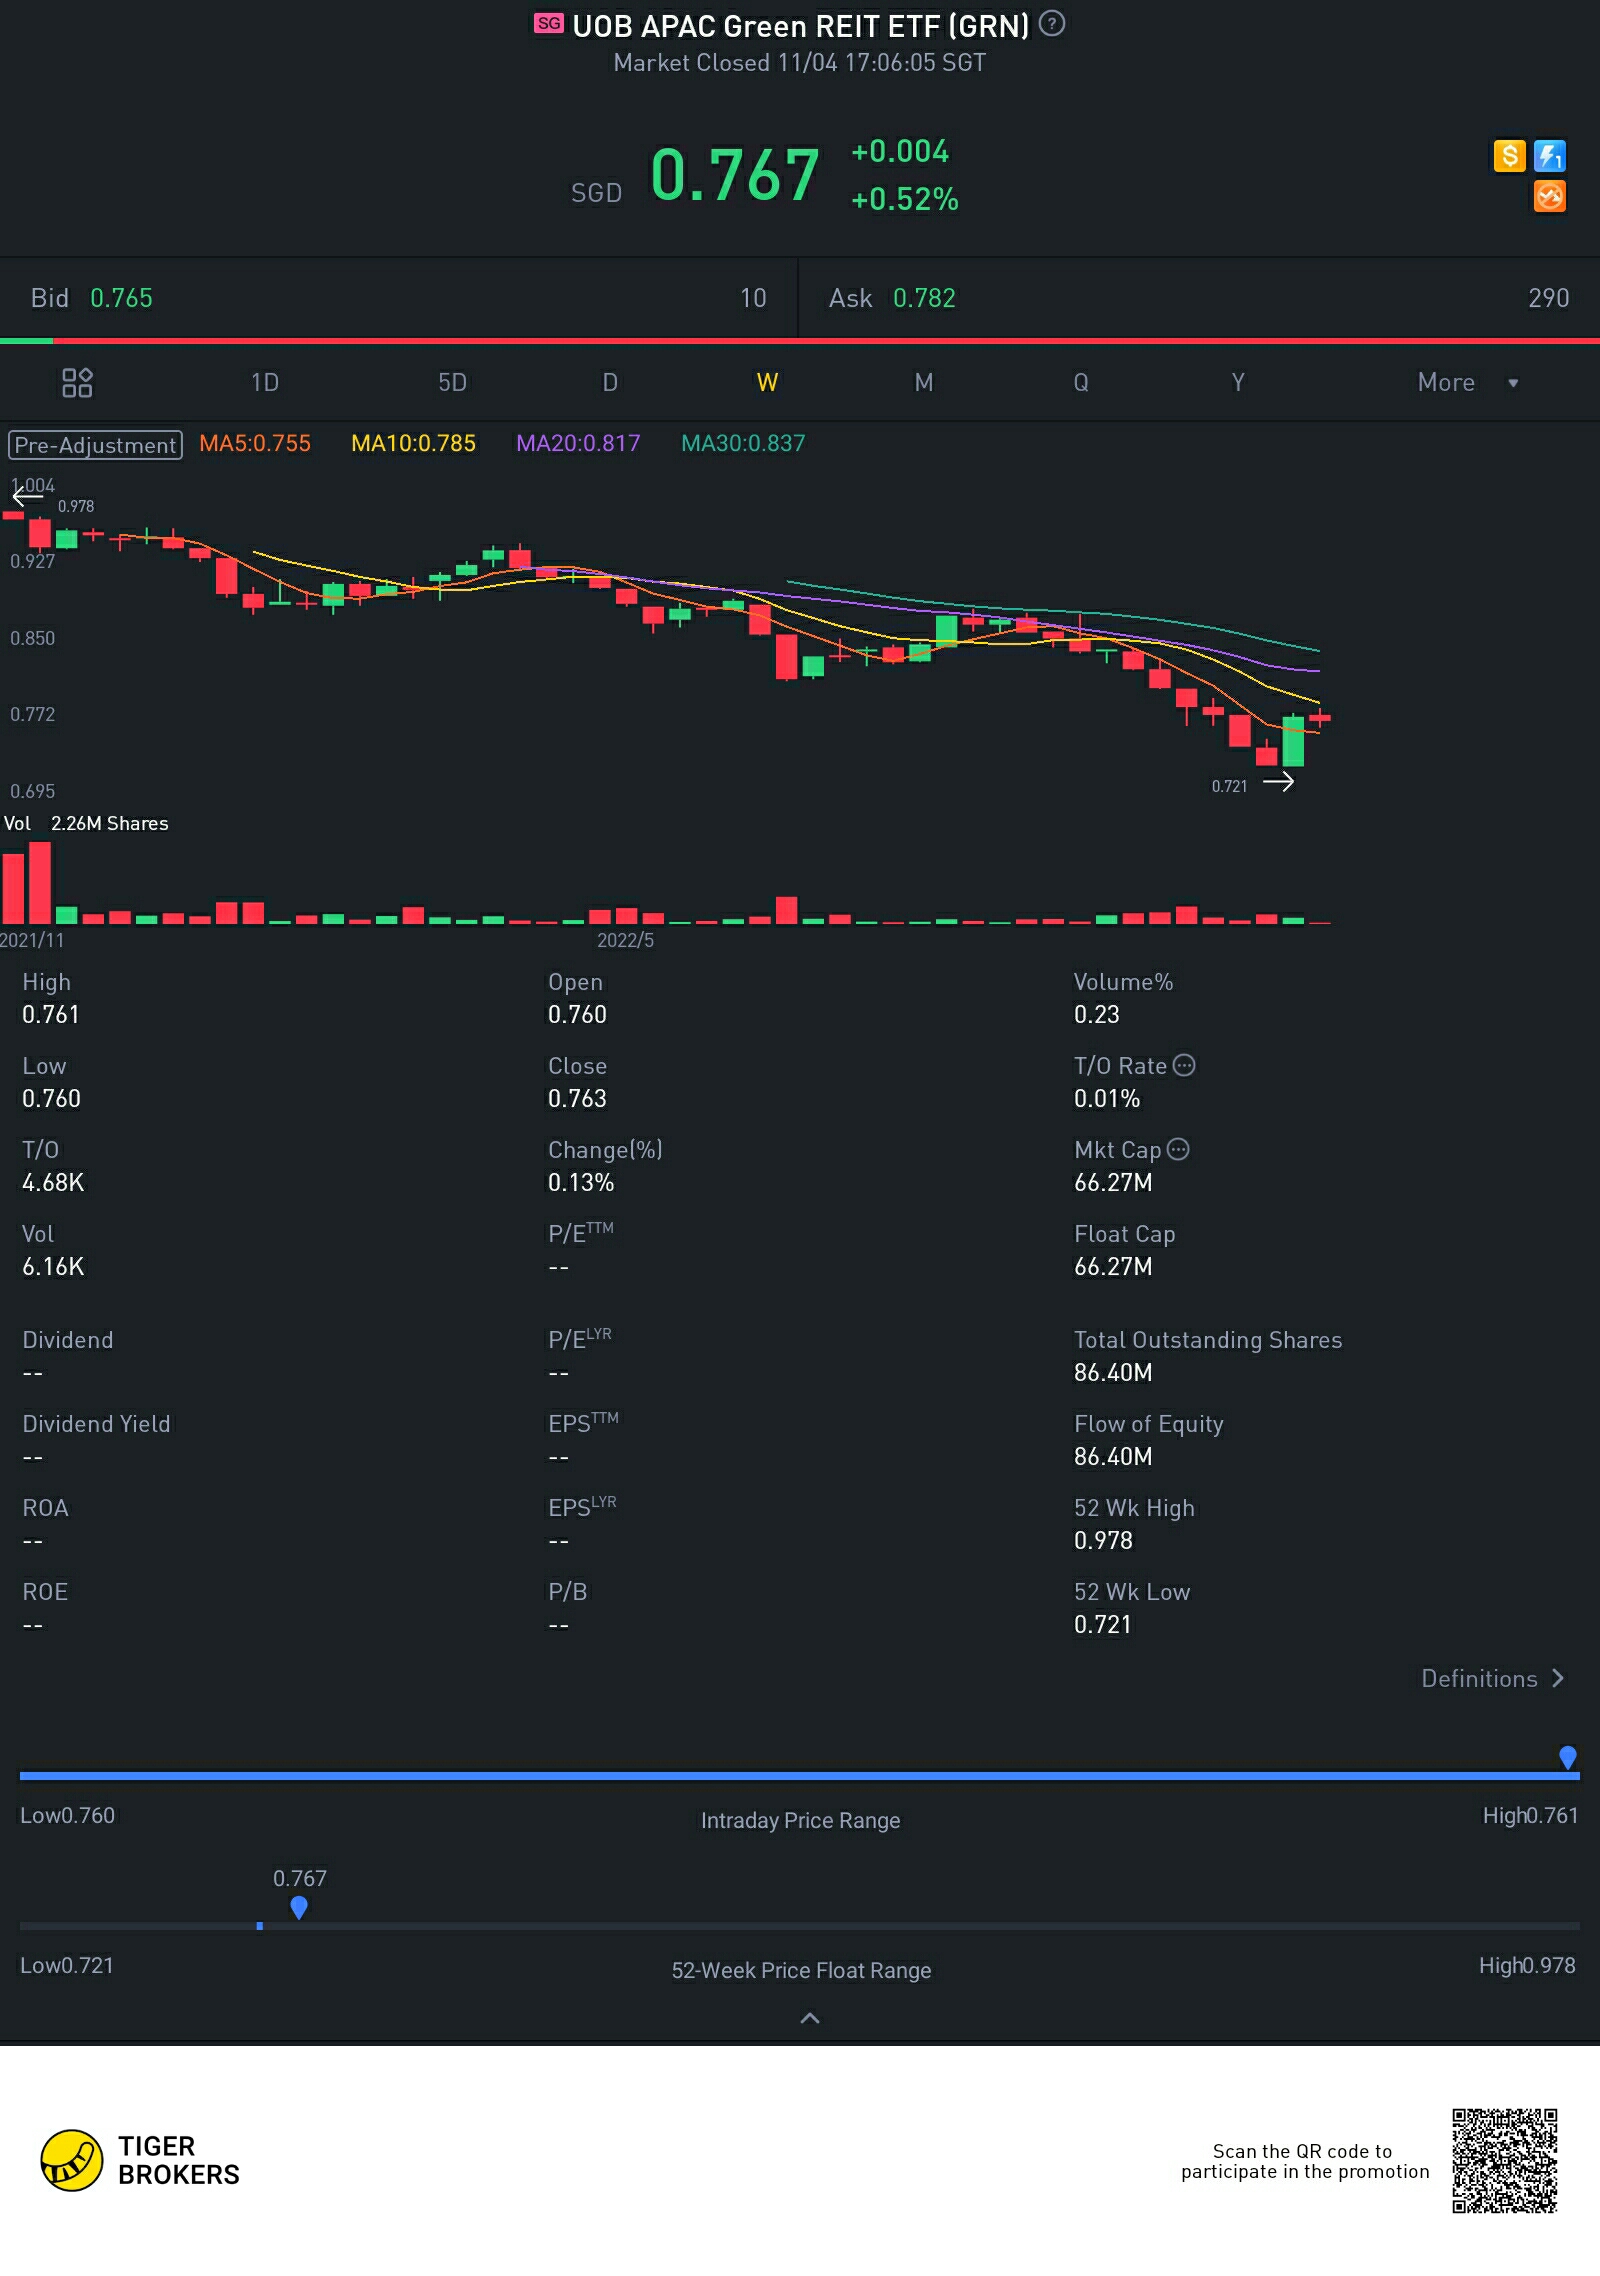The width and height of the screenshot is (1600, 2276).
Task: Click the 2022/5 date label on chart
Action: point(625,940)
